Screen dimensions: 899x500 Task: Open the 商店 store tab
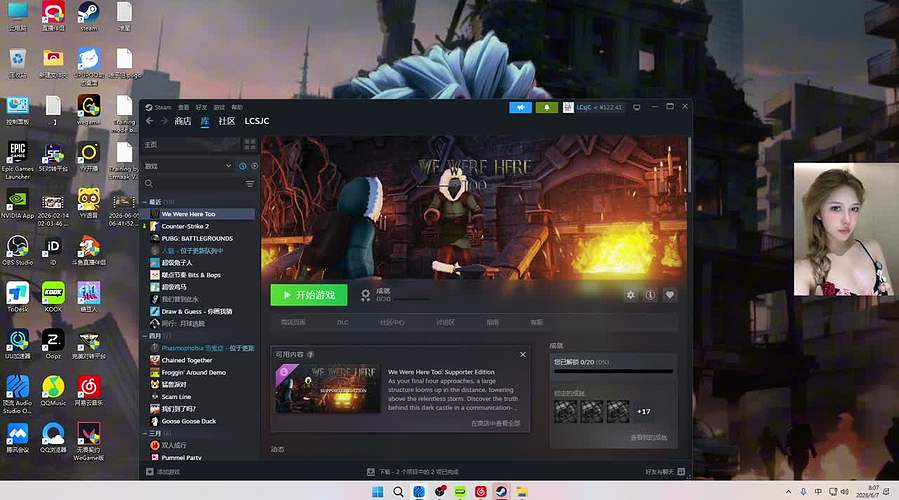pos(182,121)
